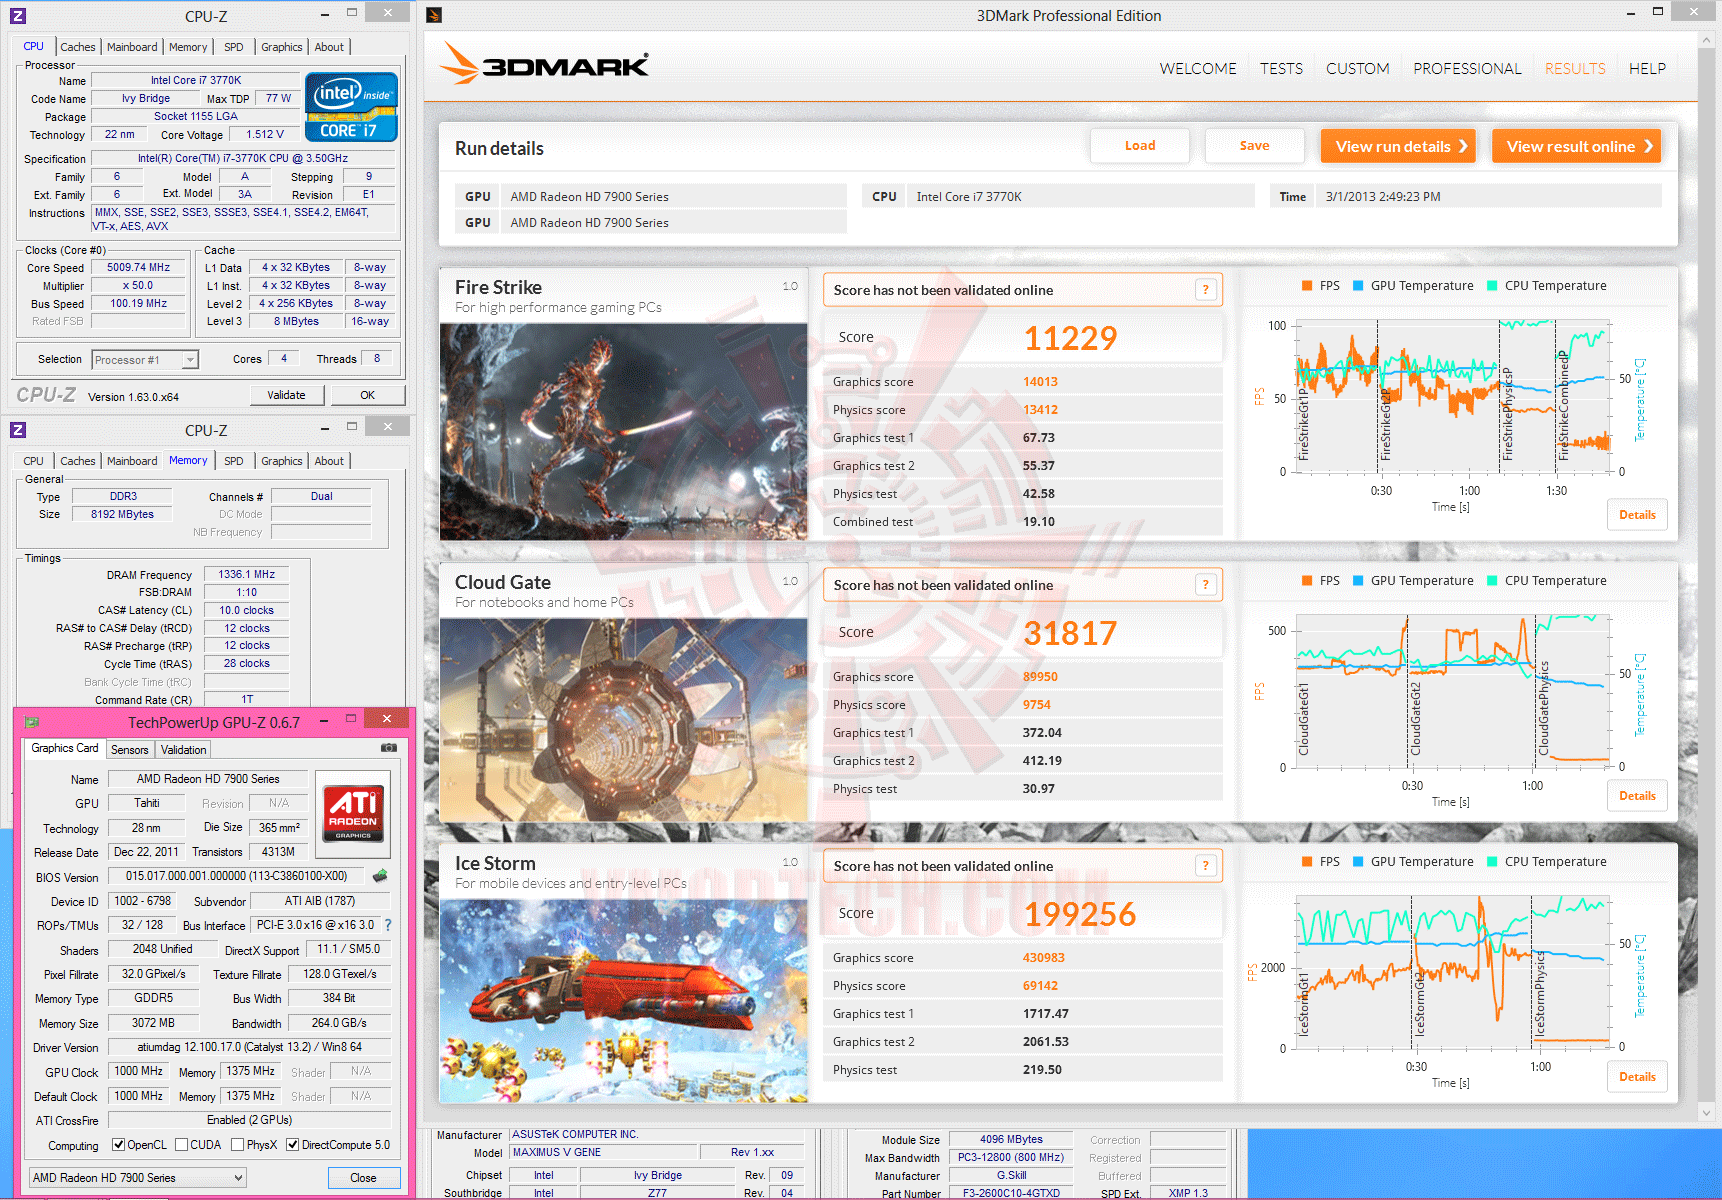This screenshot has width=1722, height=1200.
Task: Open the Mainboard tab in the upper CPU-Z window
Action: (132, 47)
